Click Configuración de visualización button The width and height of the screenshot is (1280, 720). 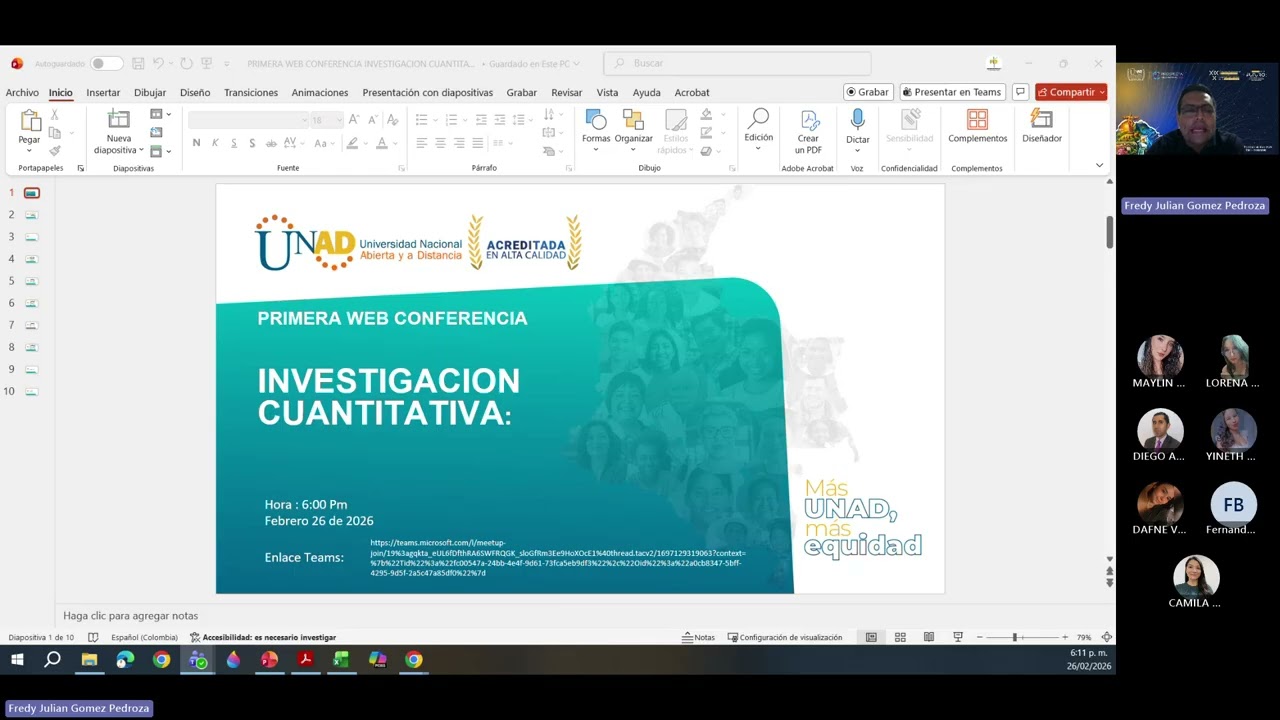[x=785, y=637]
